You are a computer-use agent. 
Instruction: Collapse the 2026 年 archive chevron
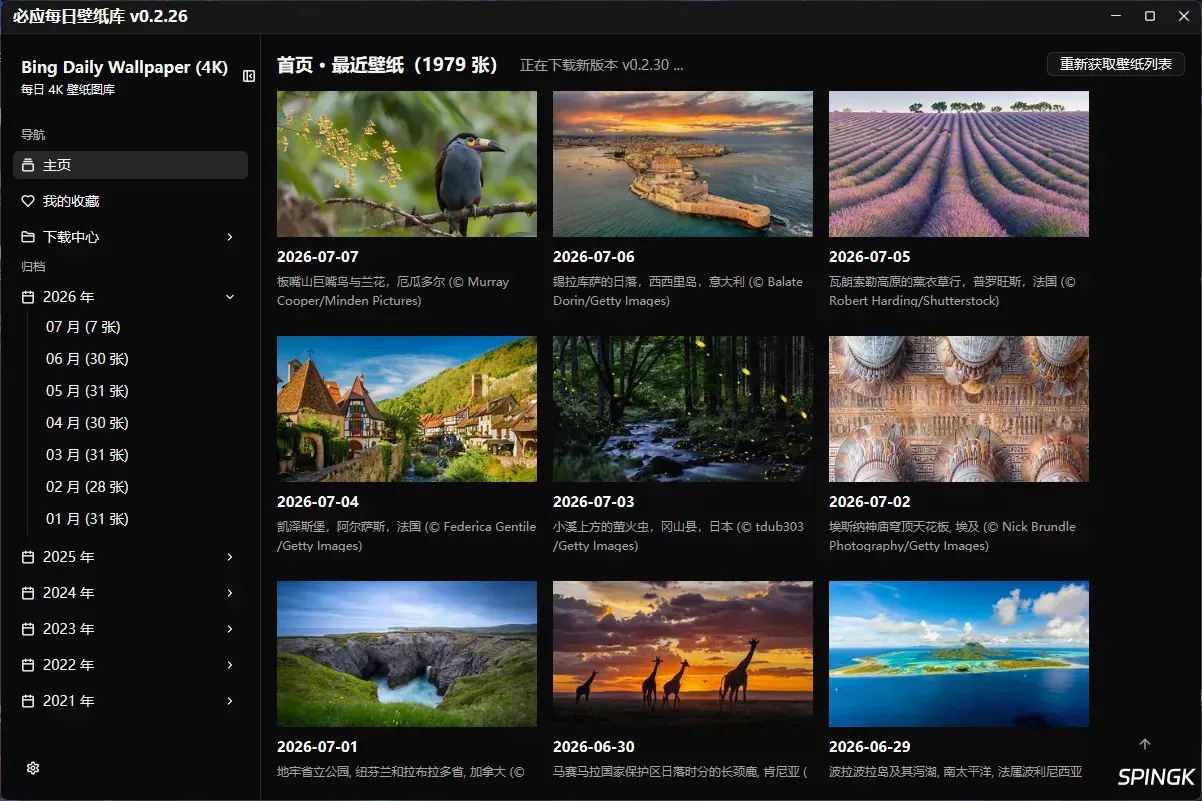pos(230,297)
